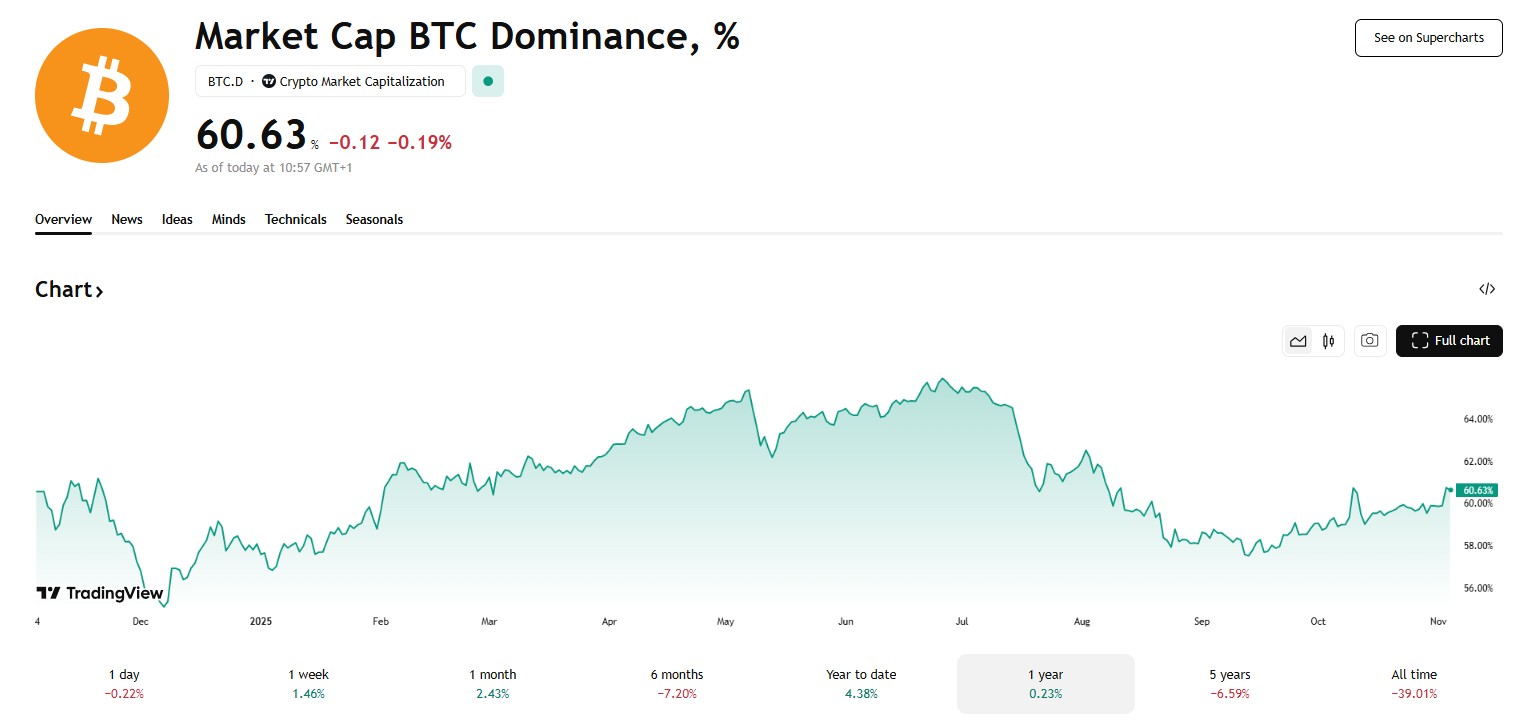Screen dimensions: 1525x724
Task: Click the TradingView logo on chart
Action: click(x=99, y=593)
